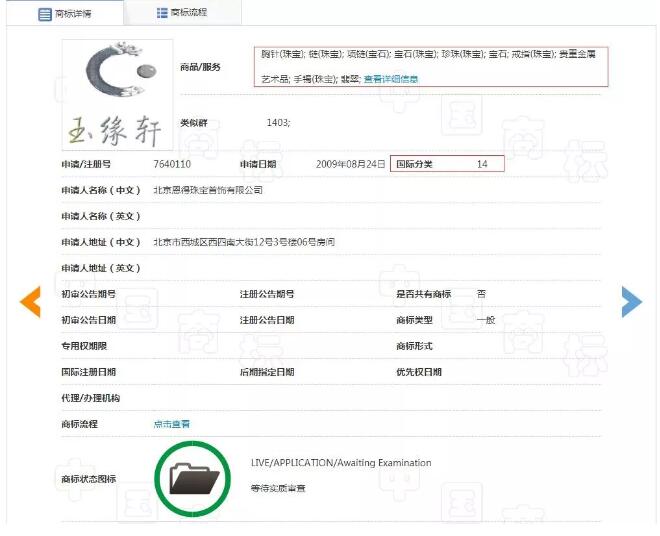The height and width of the screenshot is (536, 660).
Task: Switch to the 商标流程 tab
Action: pos(182,13)
